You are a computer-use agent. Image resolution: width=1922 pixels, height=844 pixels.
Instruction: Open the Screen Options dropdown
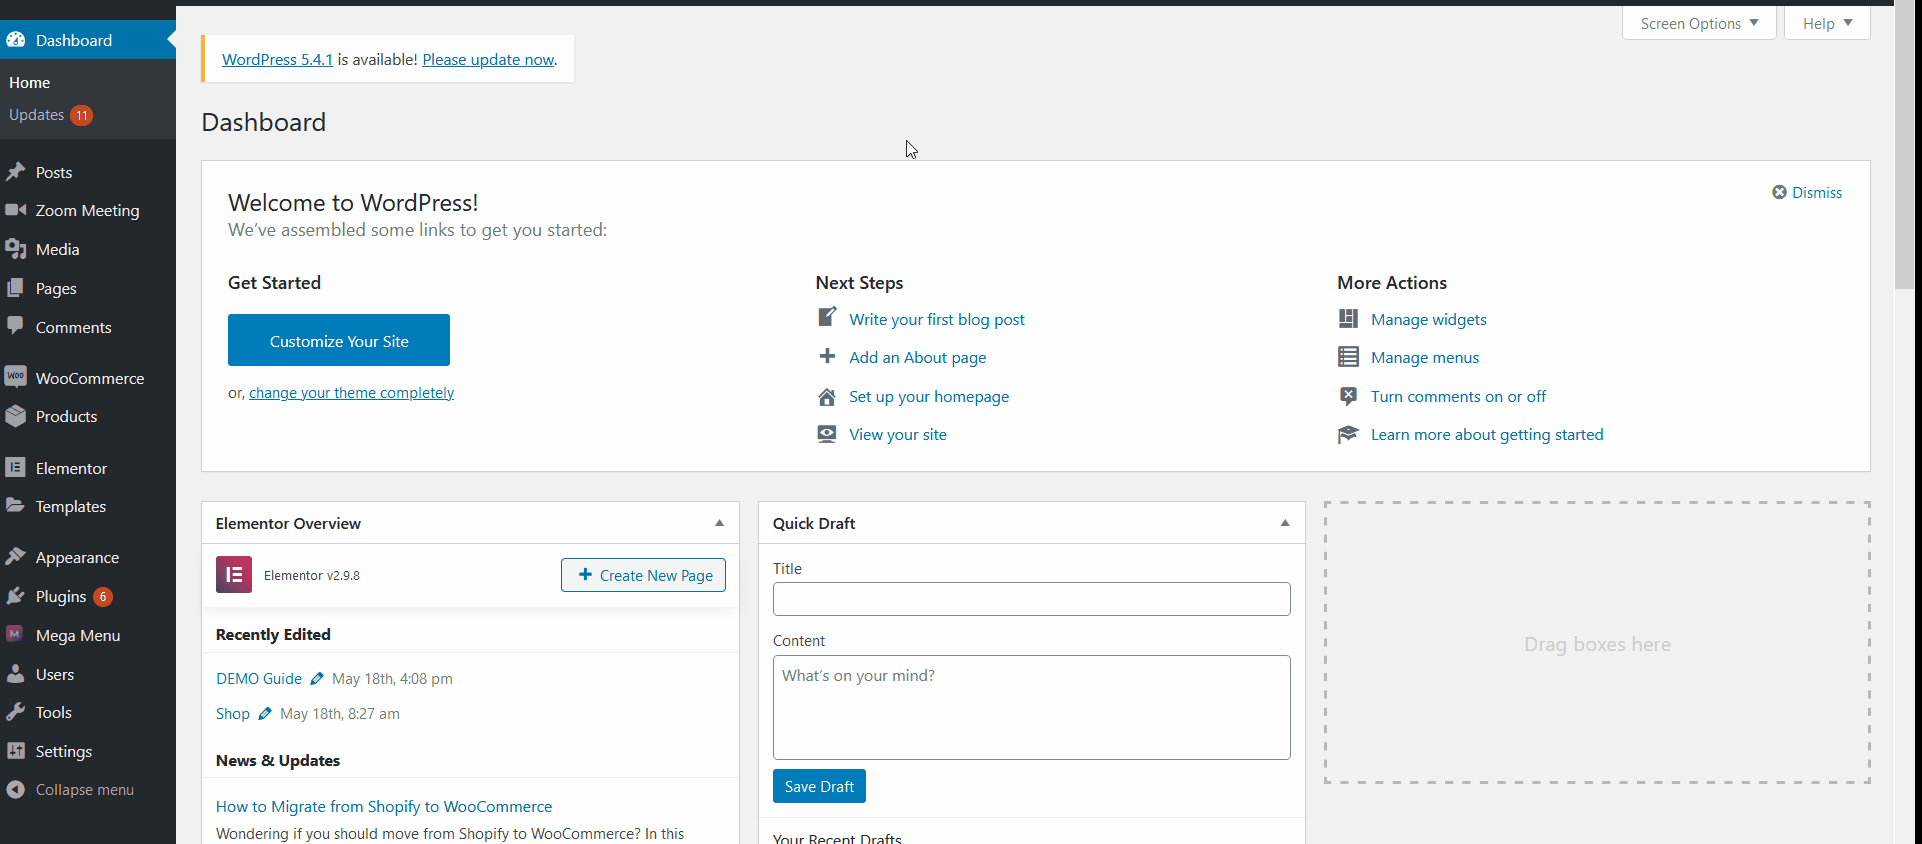pos(1699,23)
